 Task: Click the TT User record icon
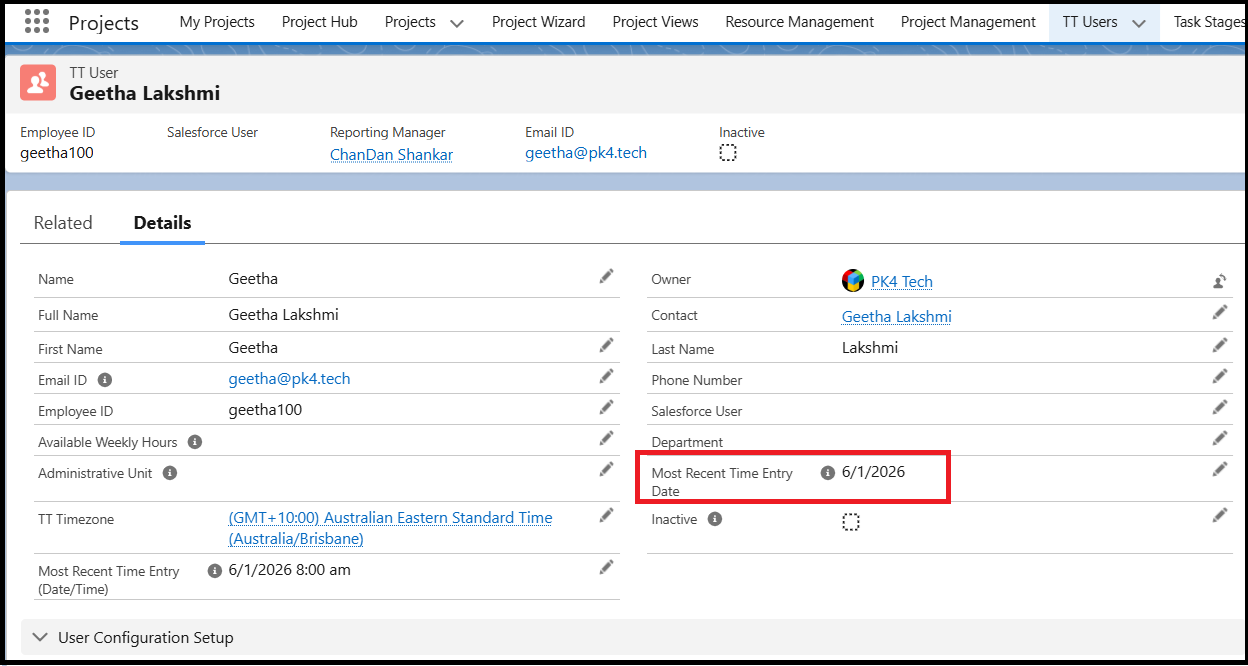[38, 83]
